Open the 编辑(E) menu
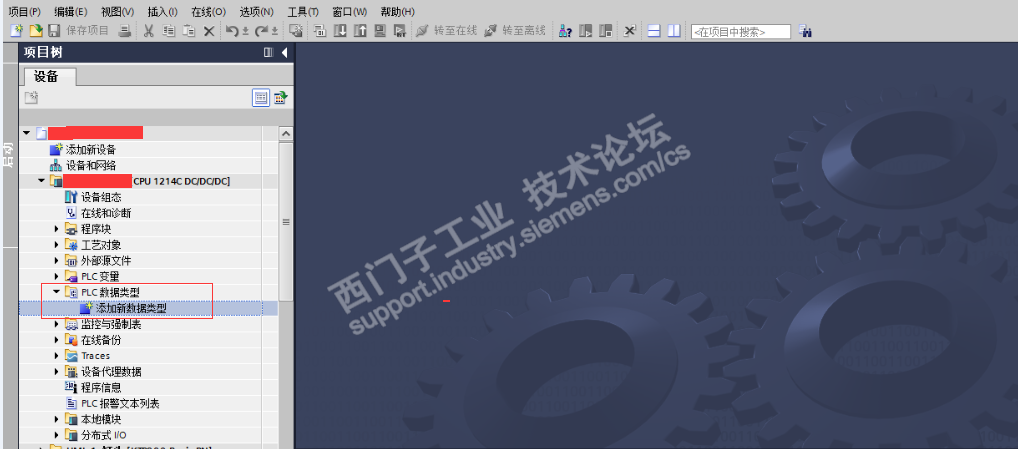Viewport: 1018px width, 449px height. pyautogui.click(x=71, y=12)
